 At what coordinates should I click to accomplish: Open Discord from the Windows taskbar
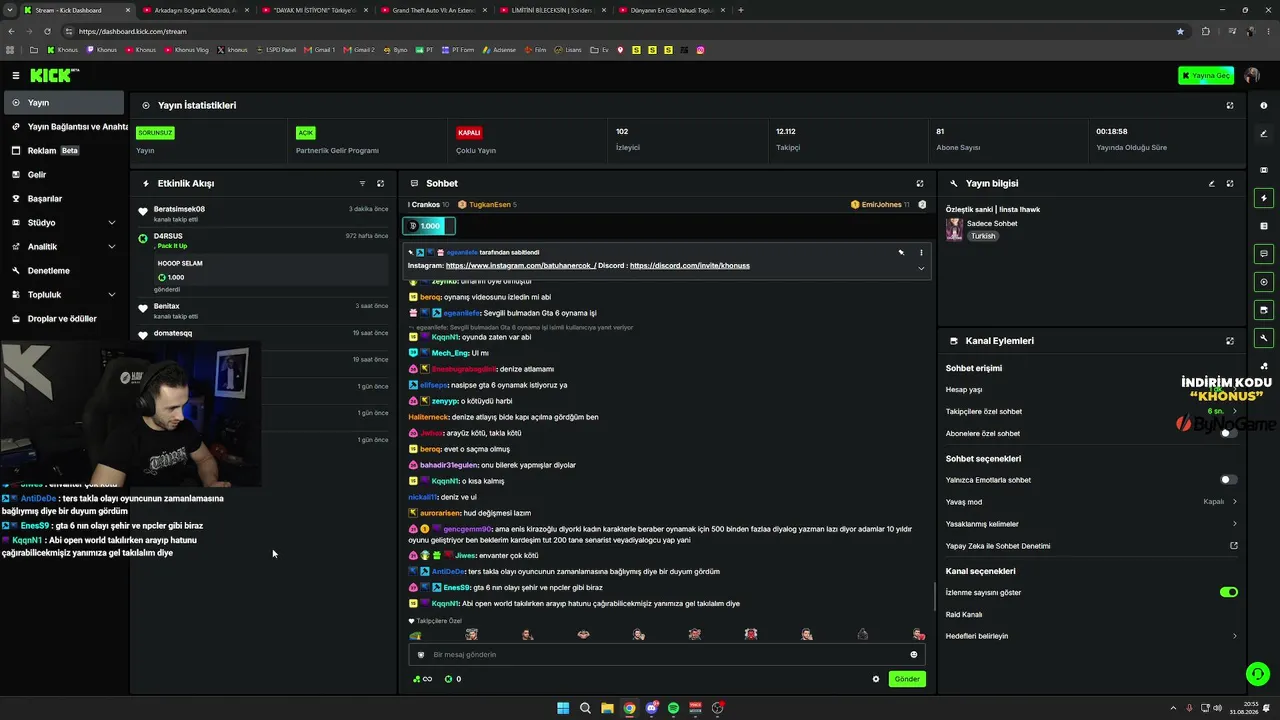click(x=651, y=708)
